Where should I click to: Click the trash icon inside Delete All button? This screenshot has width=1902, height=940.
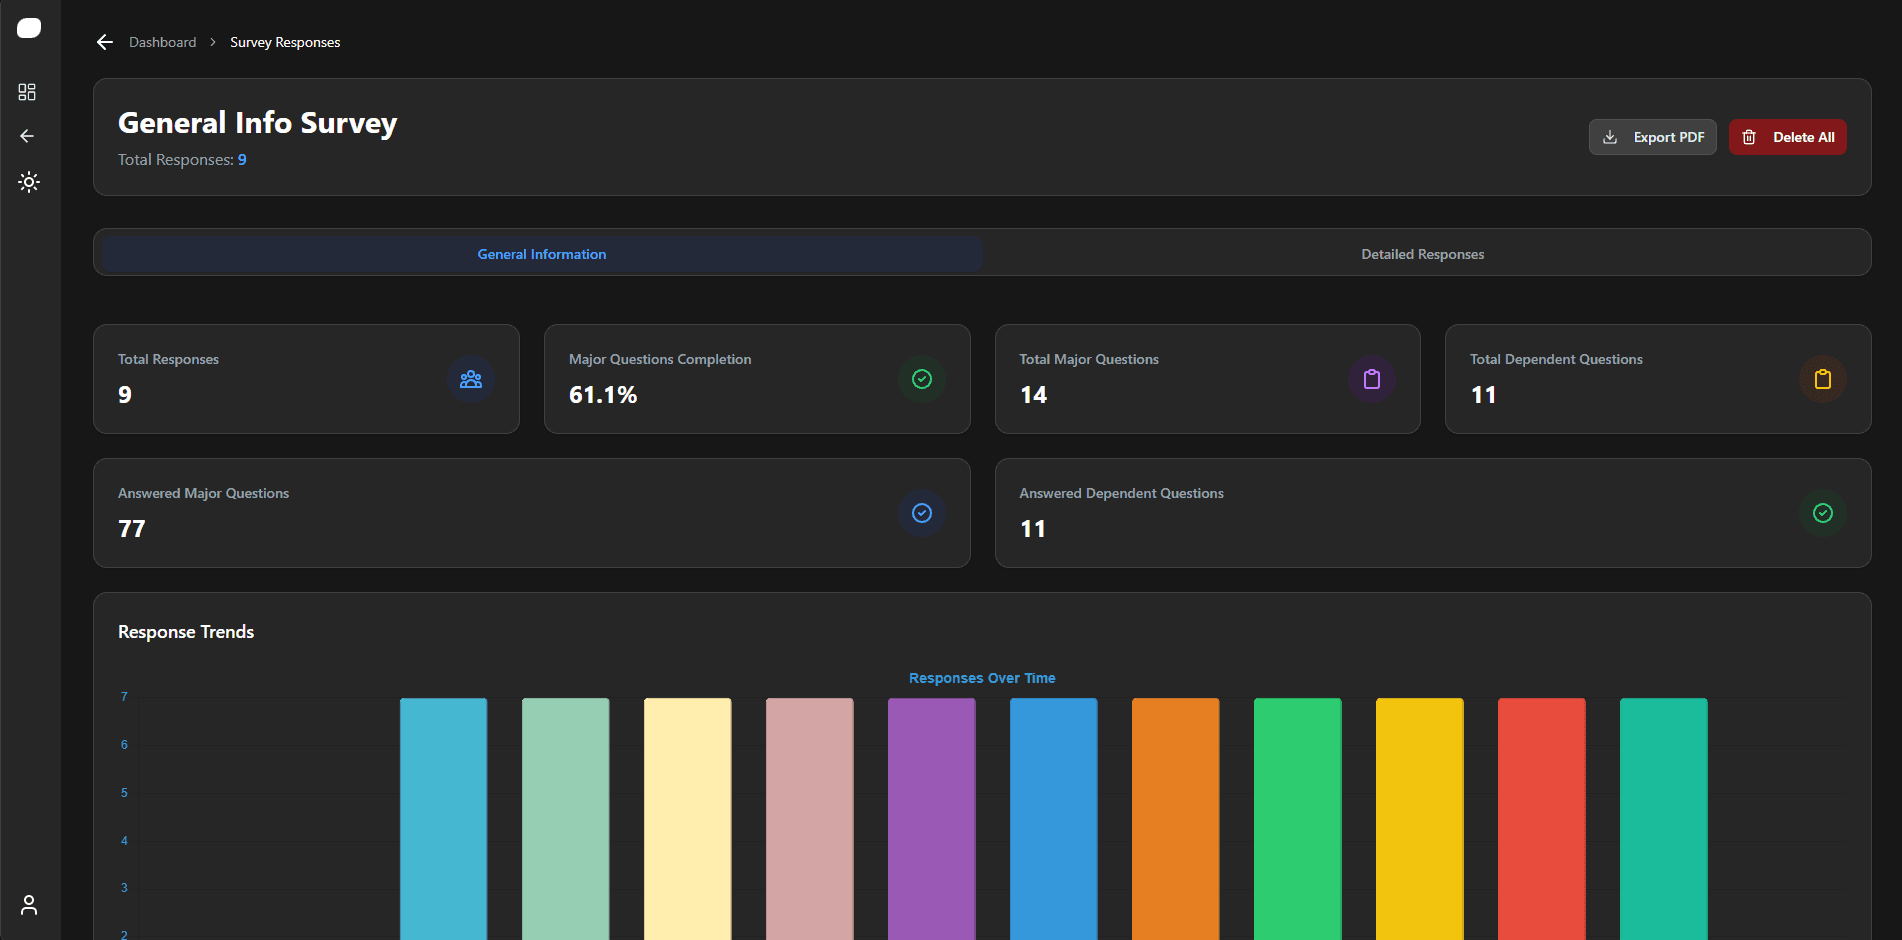(1750, 137)
